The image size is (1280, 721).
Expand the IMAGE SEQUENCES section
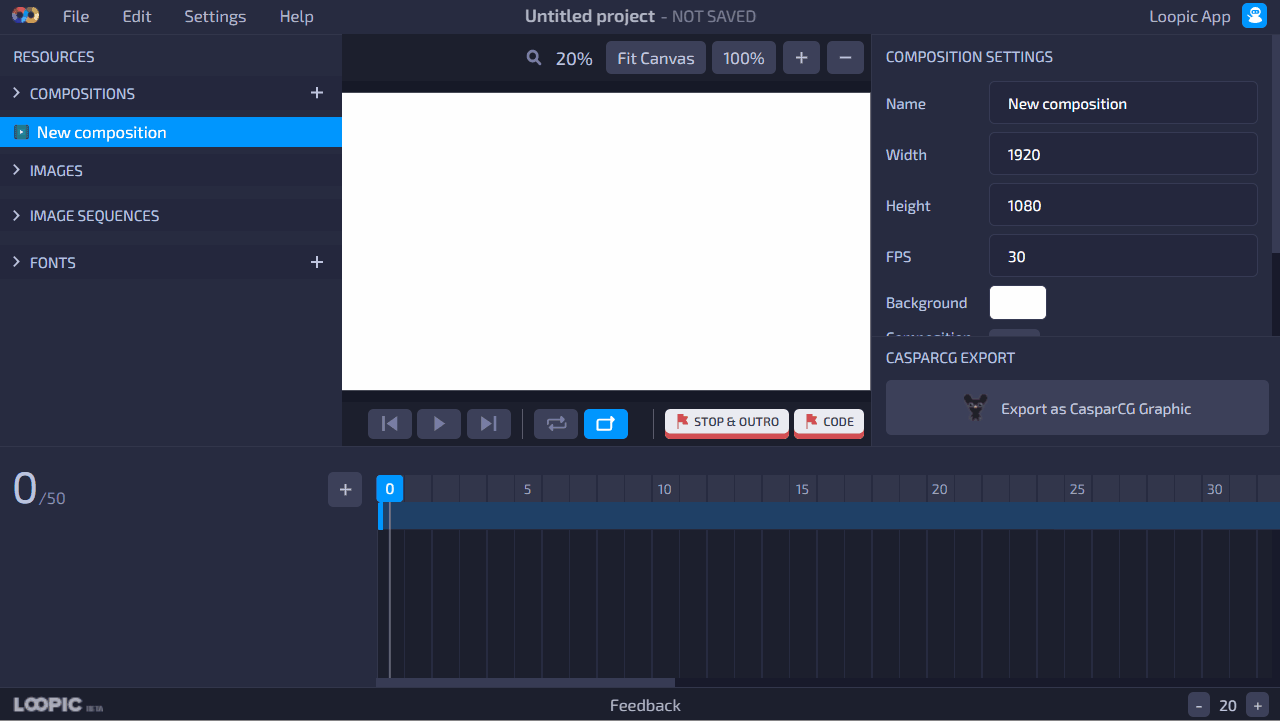pos(17,215)
